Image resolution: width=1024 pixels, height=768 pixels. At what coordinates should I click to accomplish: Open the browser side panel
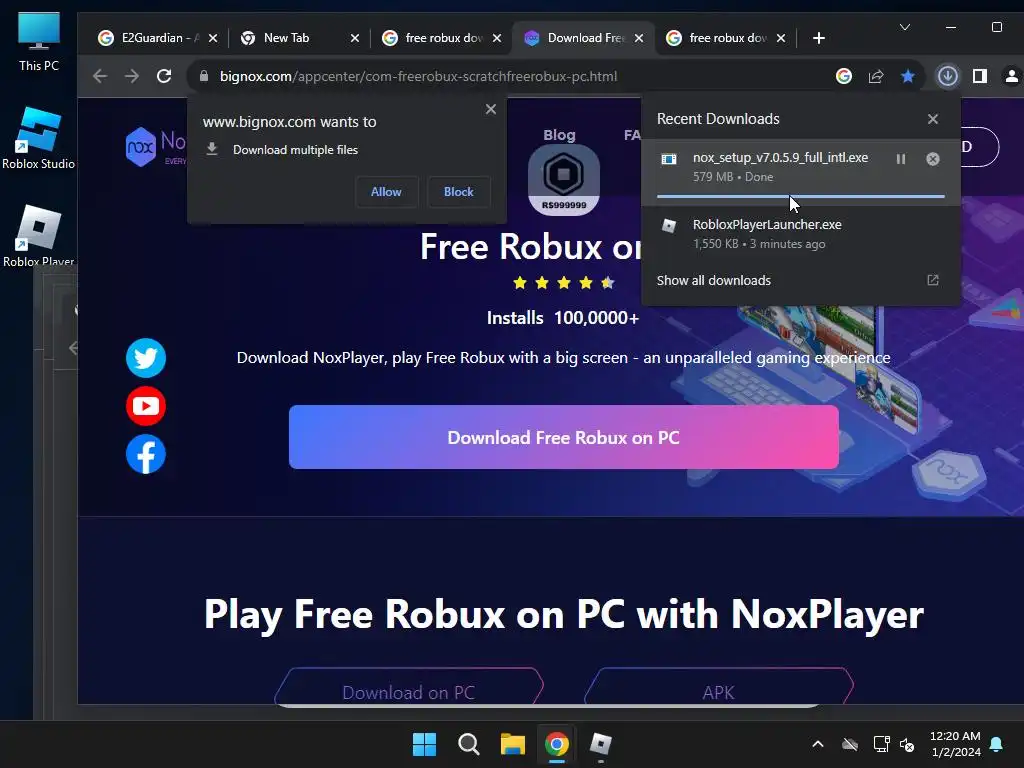[980, 76]
